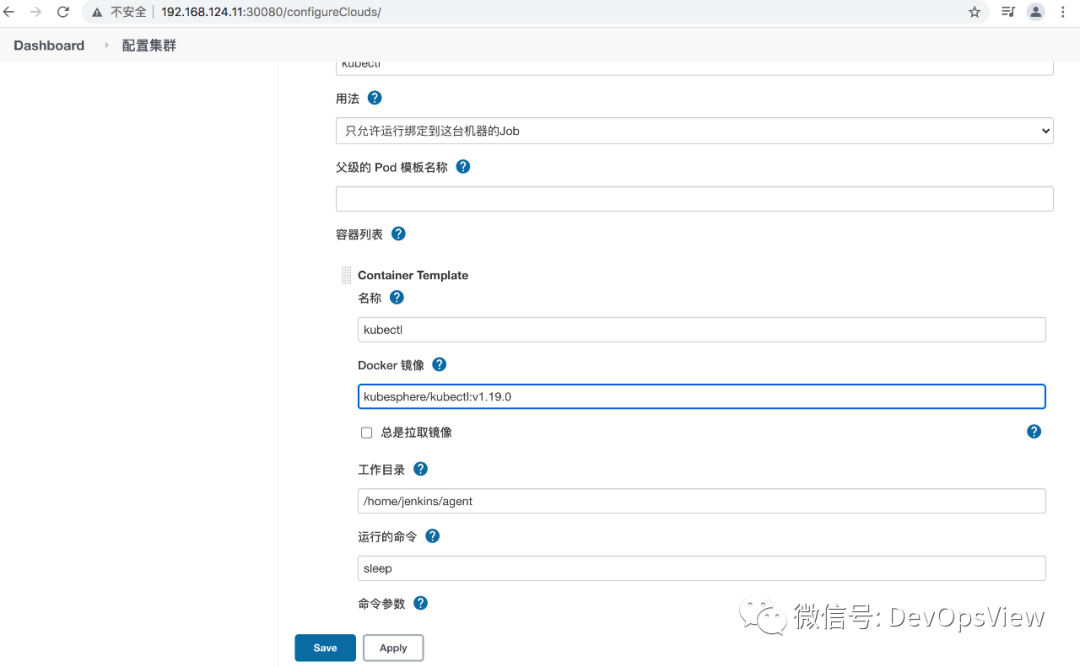Click the container 名称 field containing kubectl
Screen dimensions: 1080x667
click(x=701, y=329)
